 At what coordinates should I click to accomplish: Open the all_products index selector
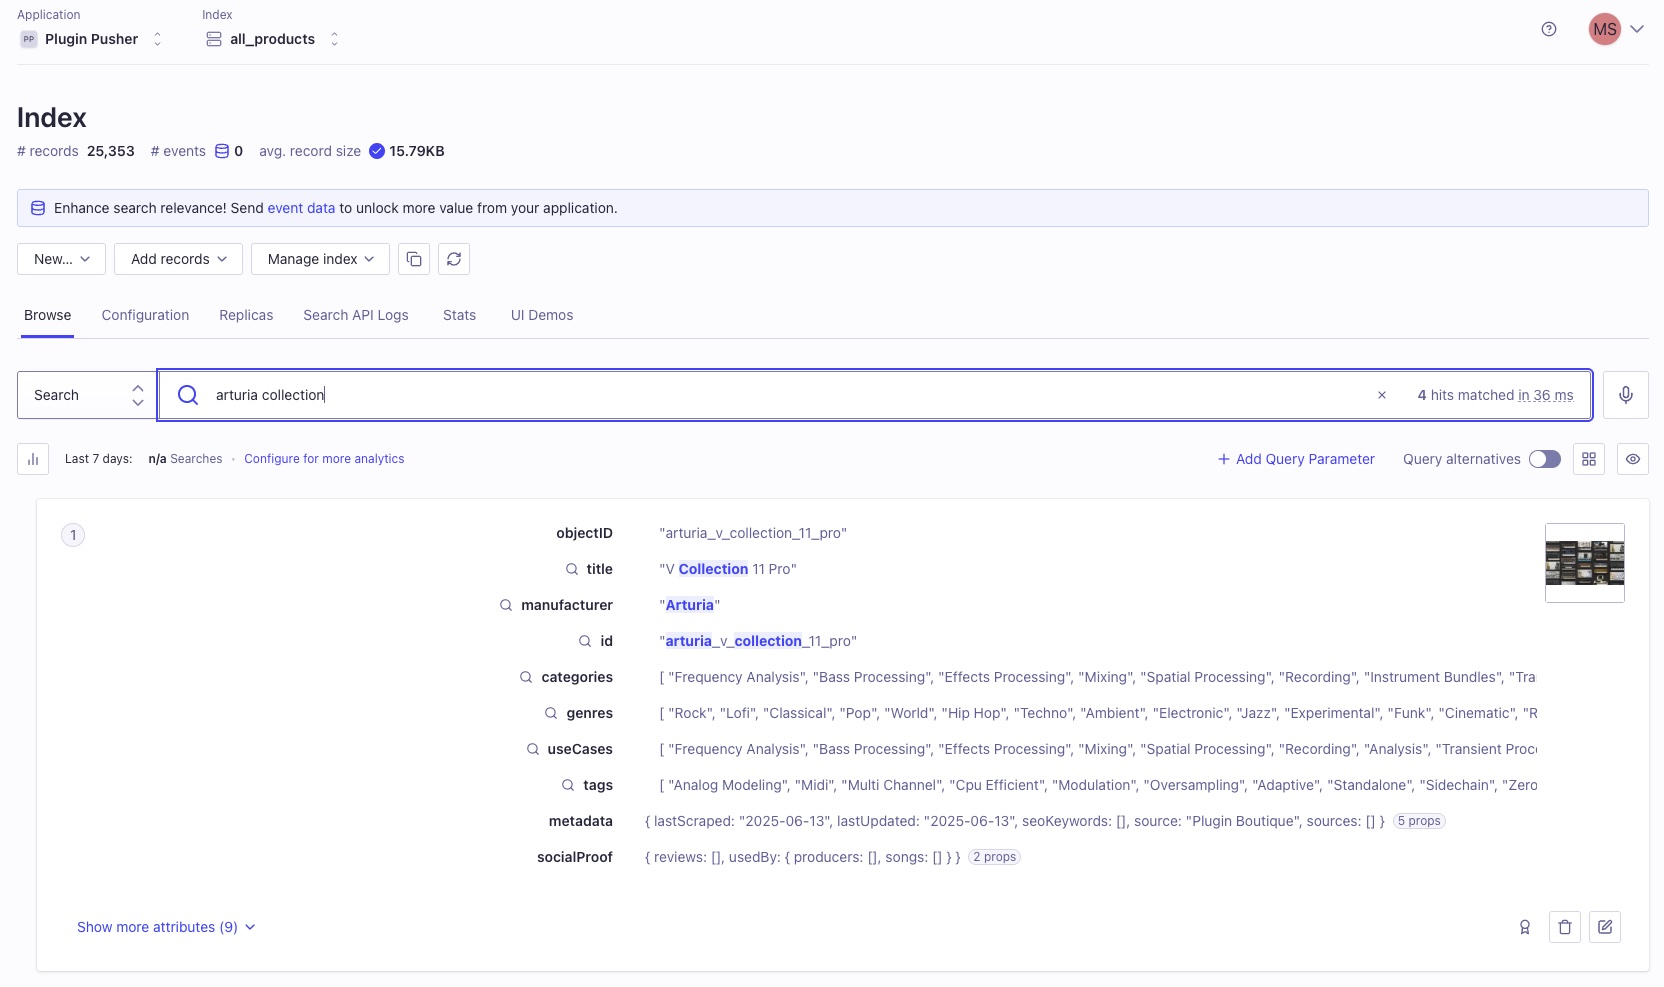coord(273,39)
